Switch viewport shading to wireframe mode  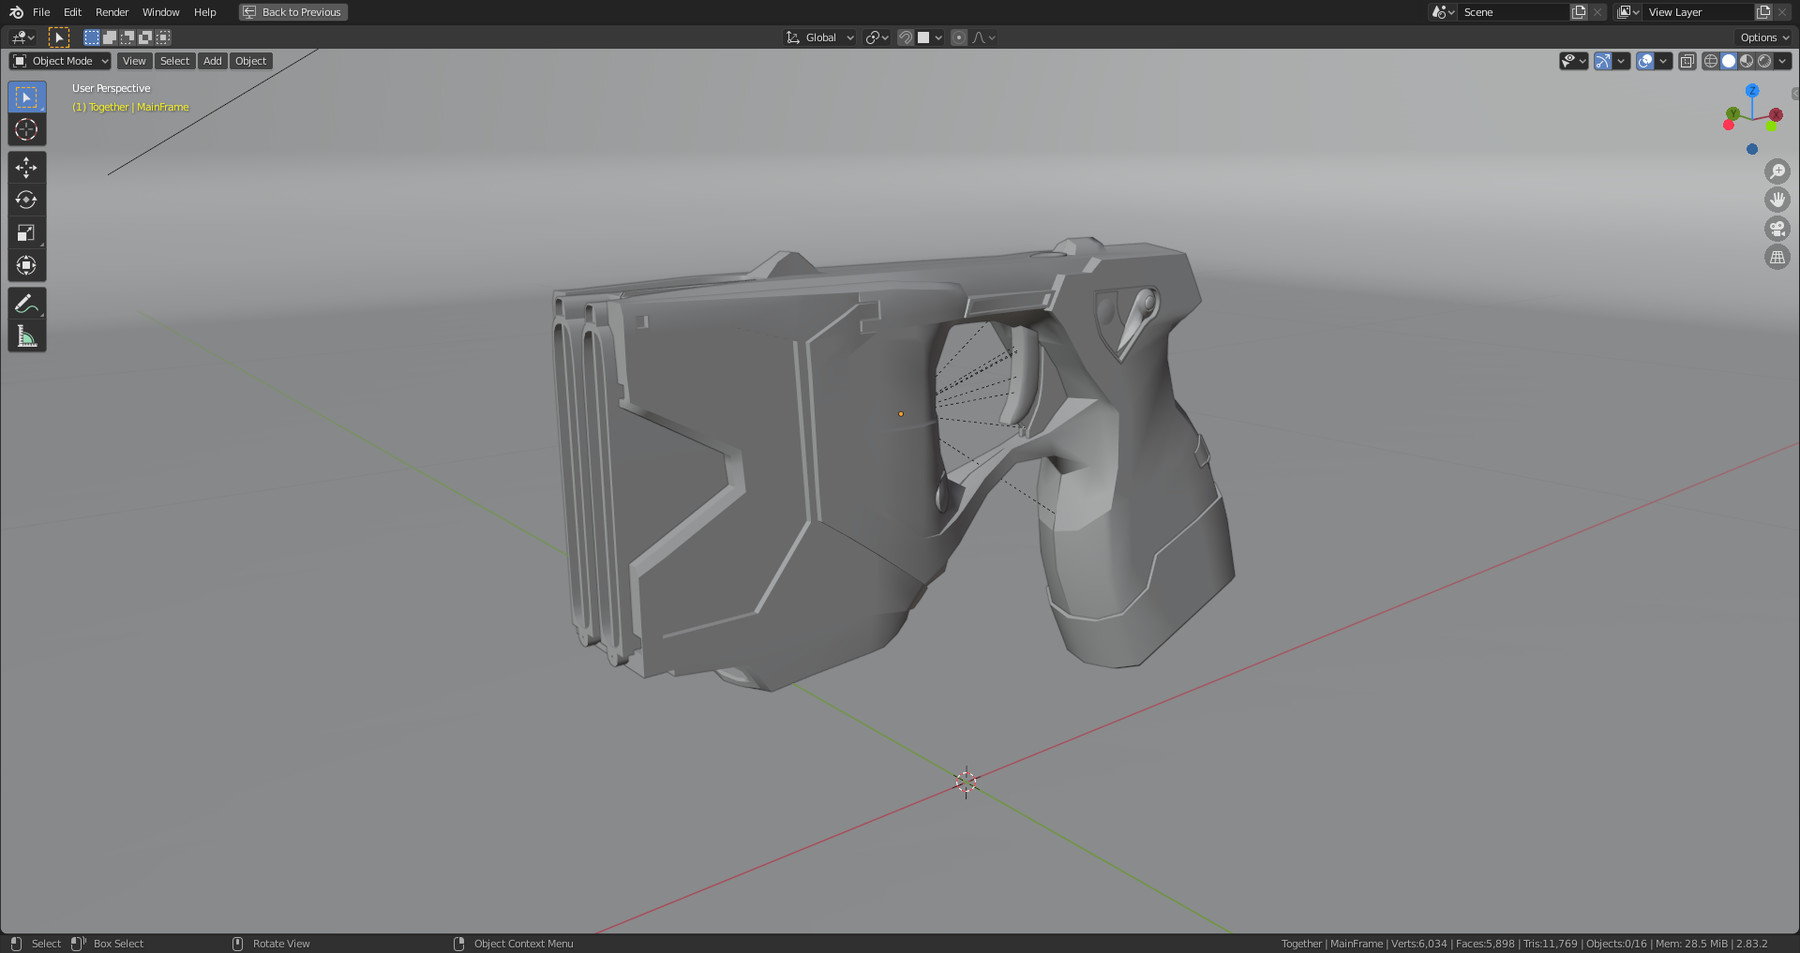(x=1712, y=61)
